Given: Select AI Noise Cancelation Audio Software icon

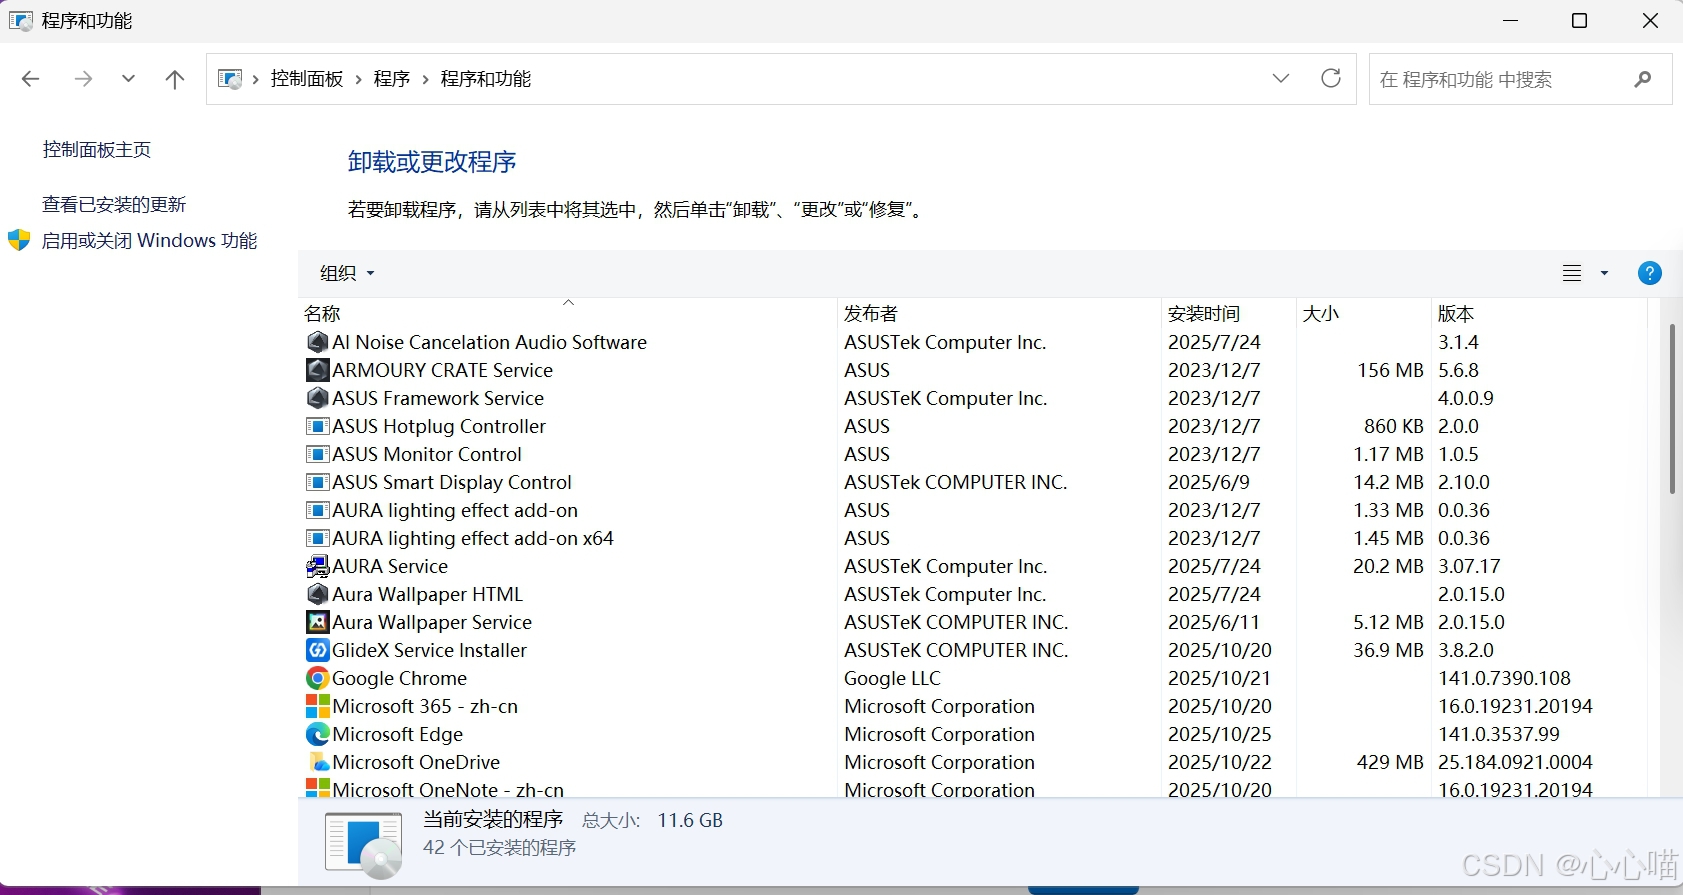Looking at the screenshot, I should (317, 342).
